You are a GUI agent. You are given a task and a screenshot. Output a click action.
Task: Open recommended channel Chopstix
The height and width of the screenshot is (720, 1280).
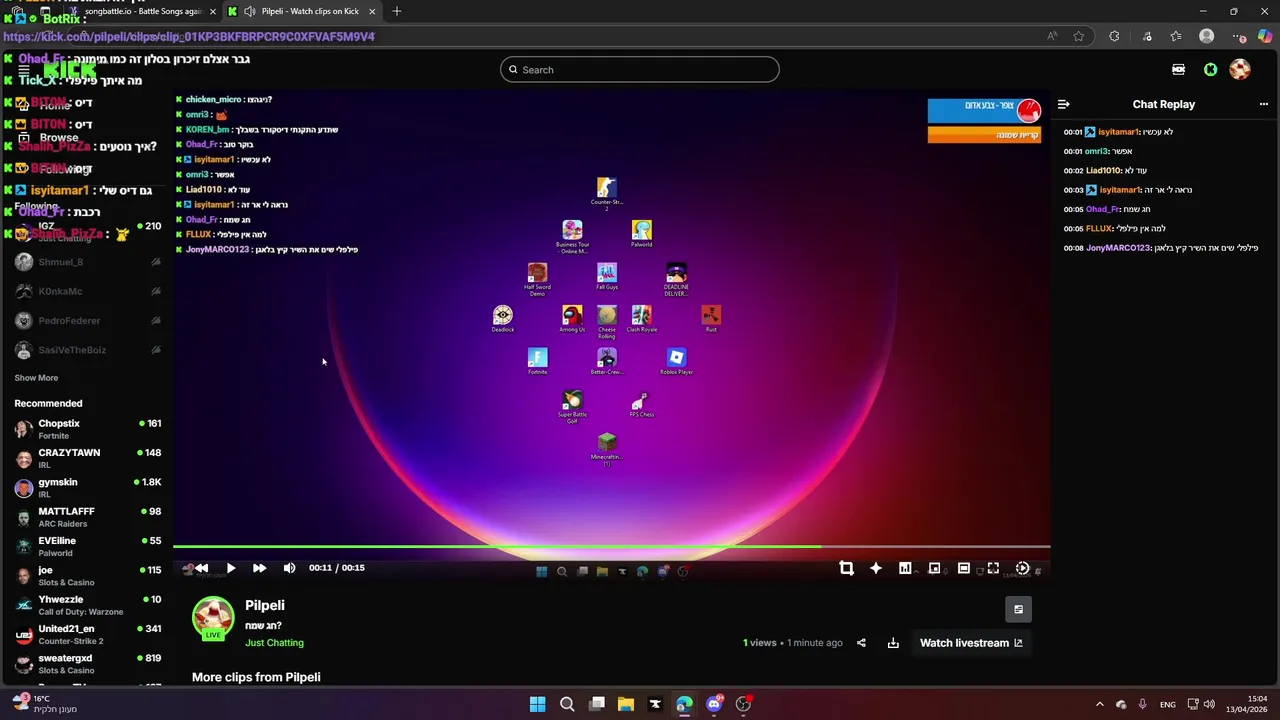pyautogui.click(x=87, y=429)
